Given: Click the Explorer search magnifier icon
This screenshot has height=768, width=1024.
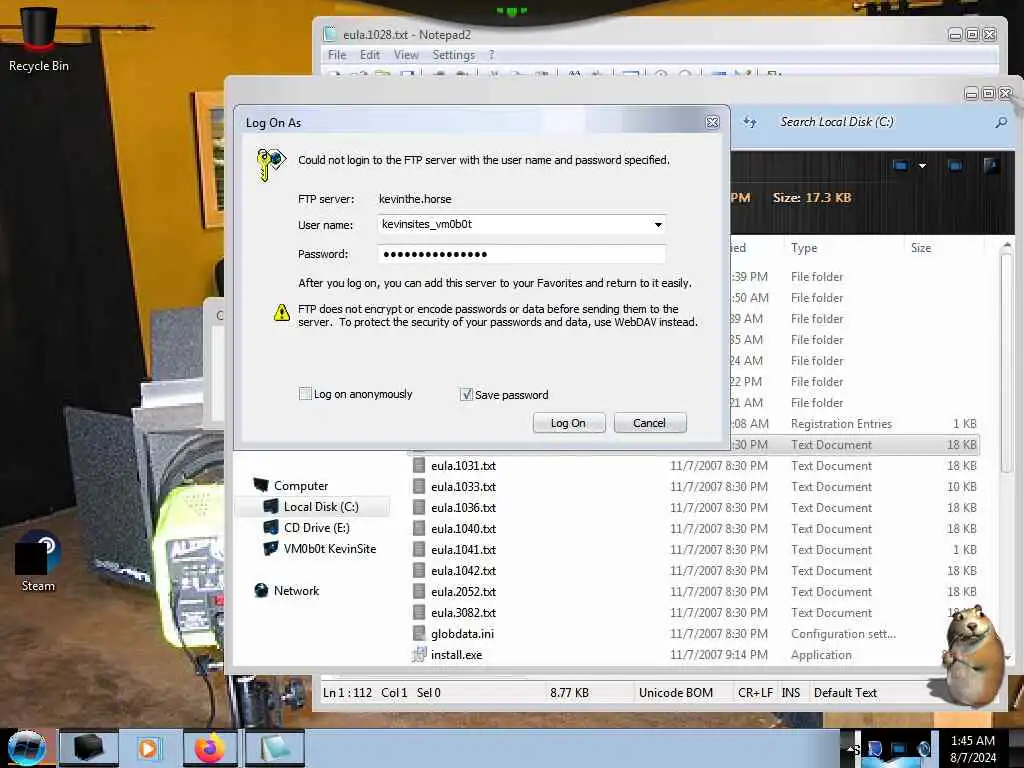Looking at the screenshot, I should pos(1000,122).
